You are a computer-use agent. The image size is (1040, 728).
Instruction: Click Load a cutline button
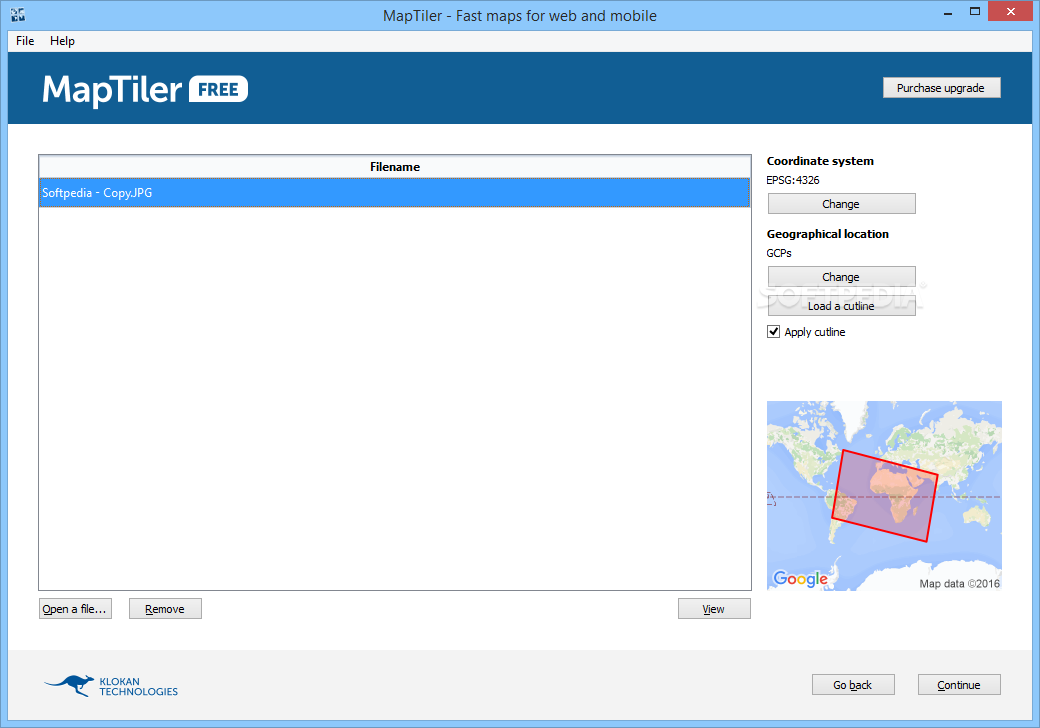coord(841,306)
